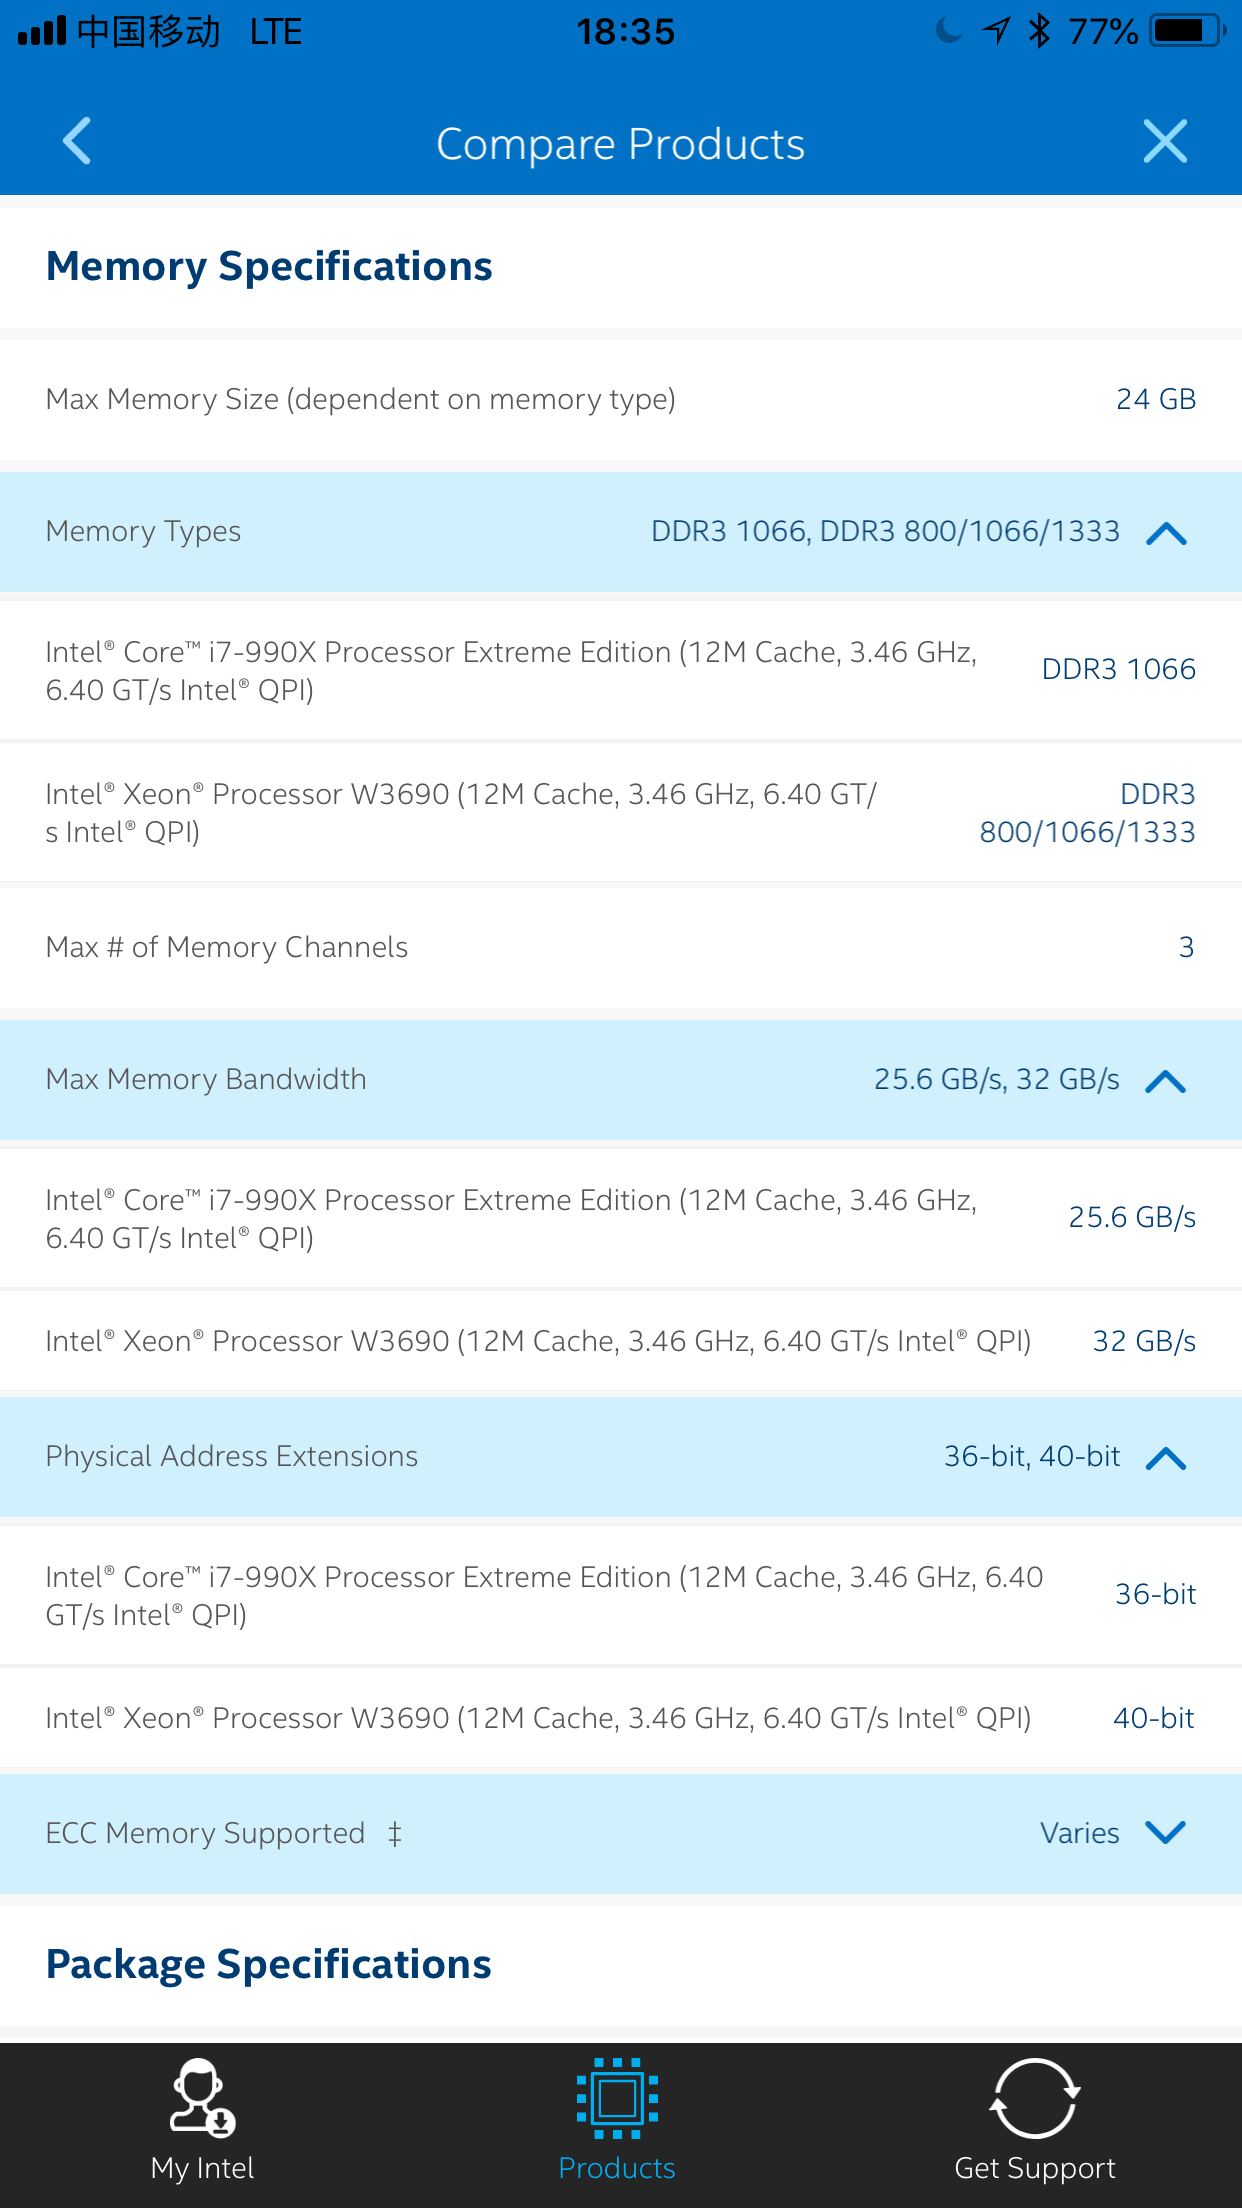1242x2208 pixels.
Task: Select the Max # of Memory Channels row
Action: pyautogui.click(x=621, y=947)
